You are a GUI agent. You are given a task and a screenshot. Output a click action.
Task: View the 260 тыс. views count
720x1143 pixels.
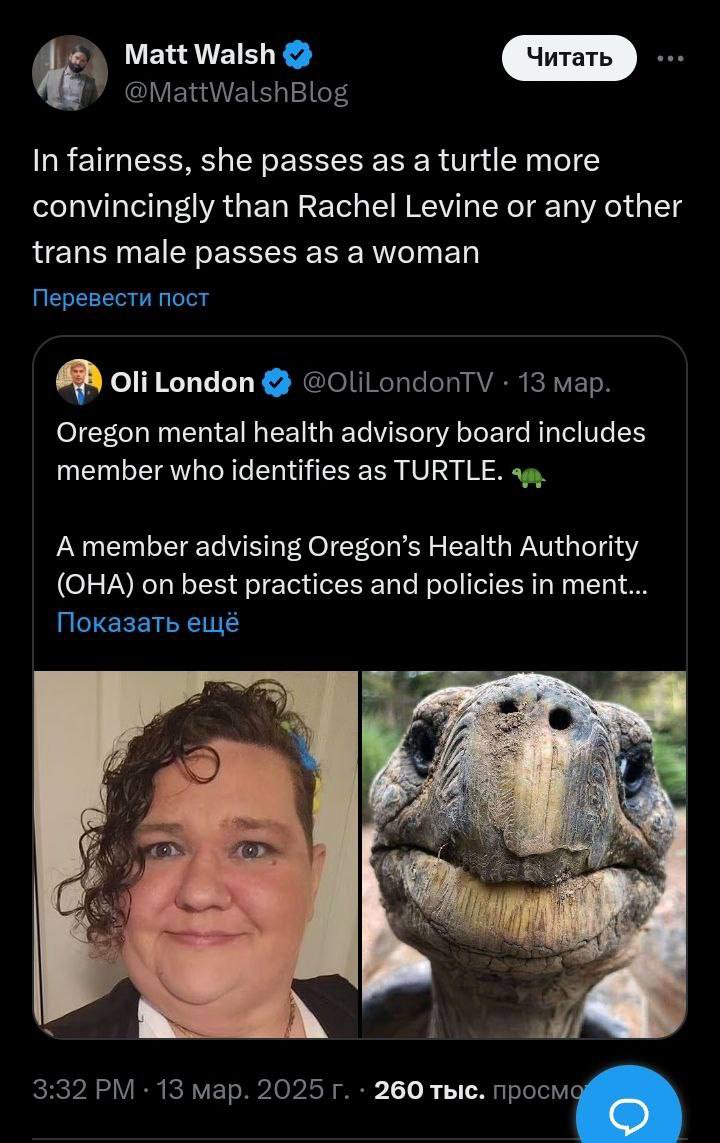(428, 1089)
